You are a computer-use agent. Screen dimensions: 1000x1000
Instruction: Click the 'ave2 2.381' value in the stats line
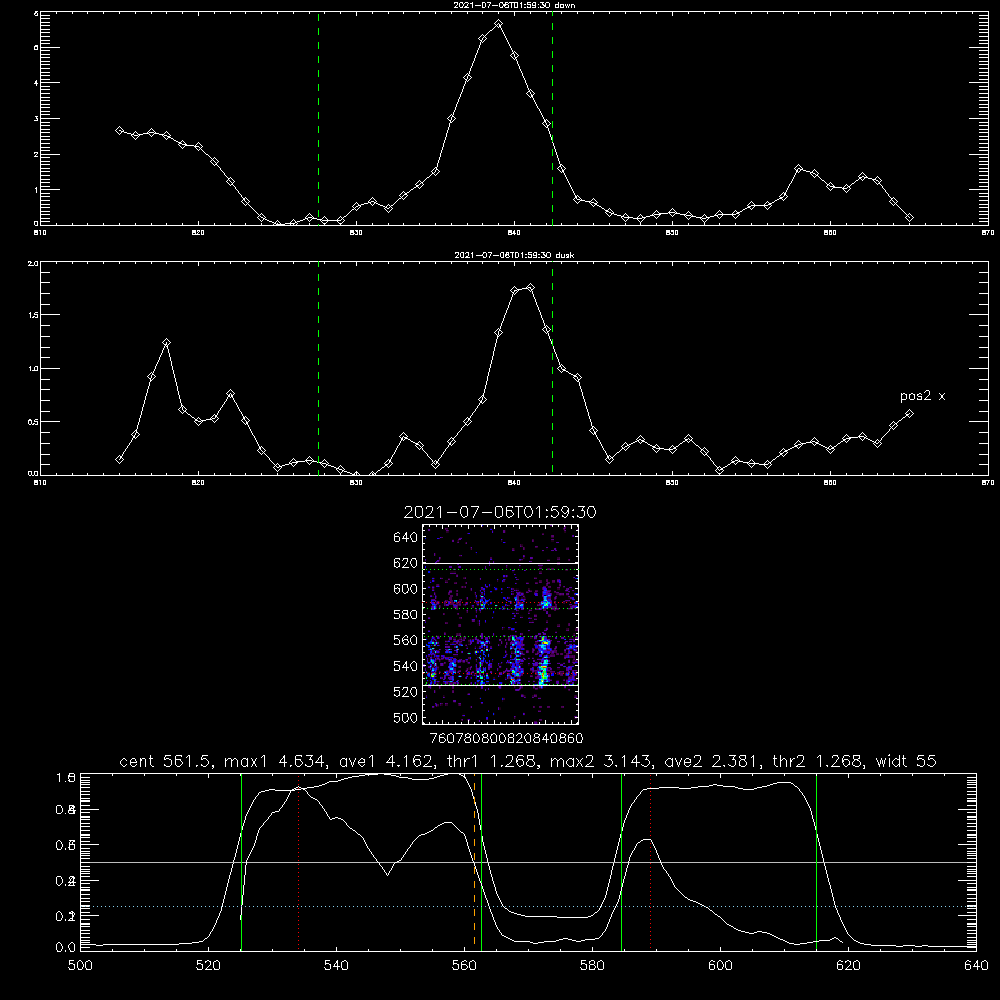click(x=712, y=761)
